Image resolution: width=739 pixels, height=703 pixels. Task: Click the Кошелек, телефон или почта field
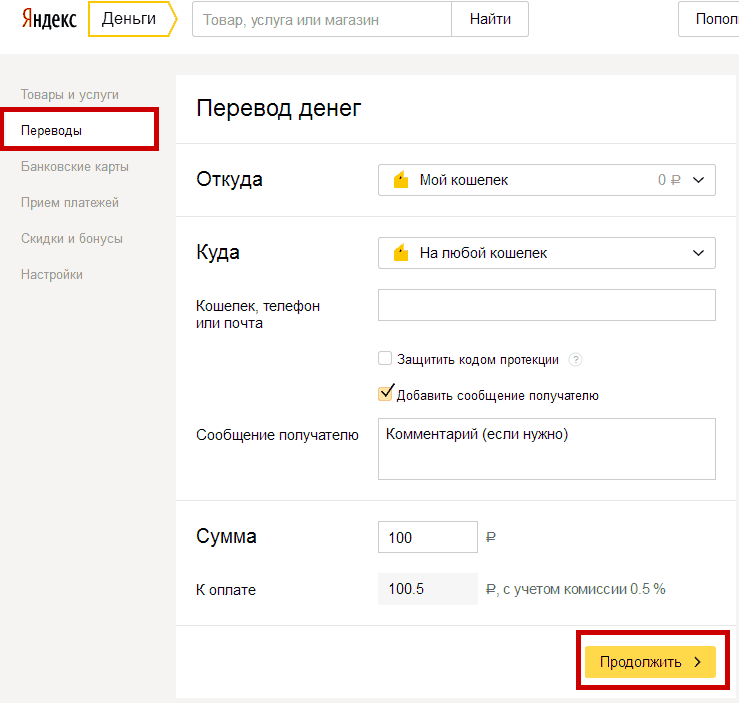click(547, 305)
